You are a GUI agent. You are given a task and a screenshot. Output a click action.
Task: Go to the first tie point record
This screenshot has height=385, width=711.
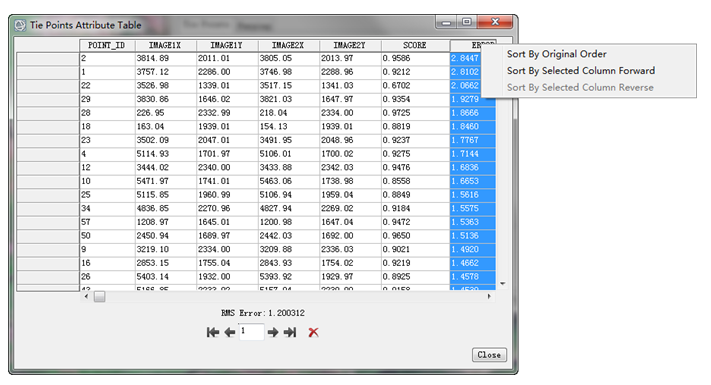coord(213,332)
